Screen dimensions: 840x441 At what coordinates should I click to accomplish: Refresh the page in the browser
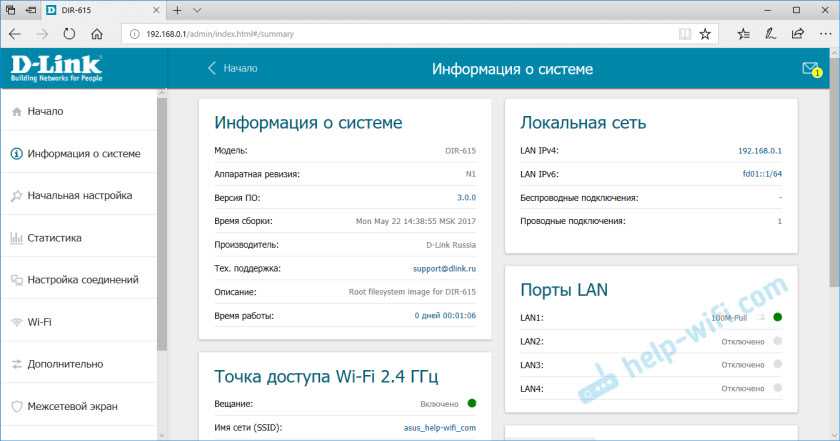pyautogui.click(x=70, y=33)
